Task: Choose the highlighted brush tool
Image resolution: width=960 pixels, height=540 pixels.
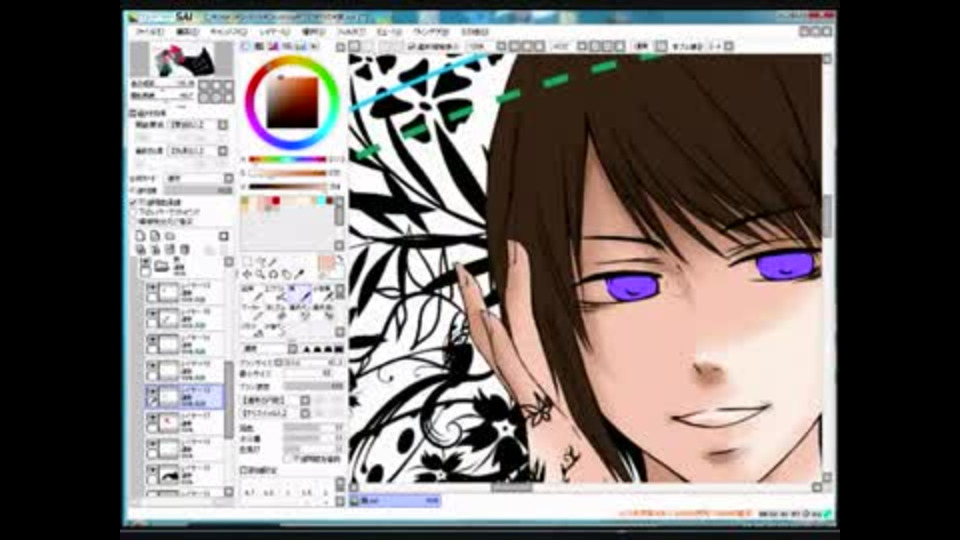Action: coord(299,294)
